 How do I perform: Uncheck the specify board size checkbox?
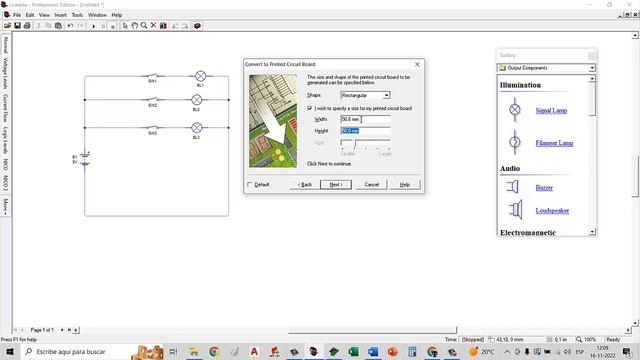point(309,108)
